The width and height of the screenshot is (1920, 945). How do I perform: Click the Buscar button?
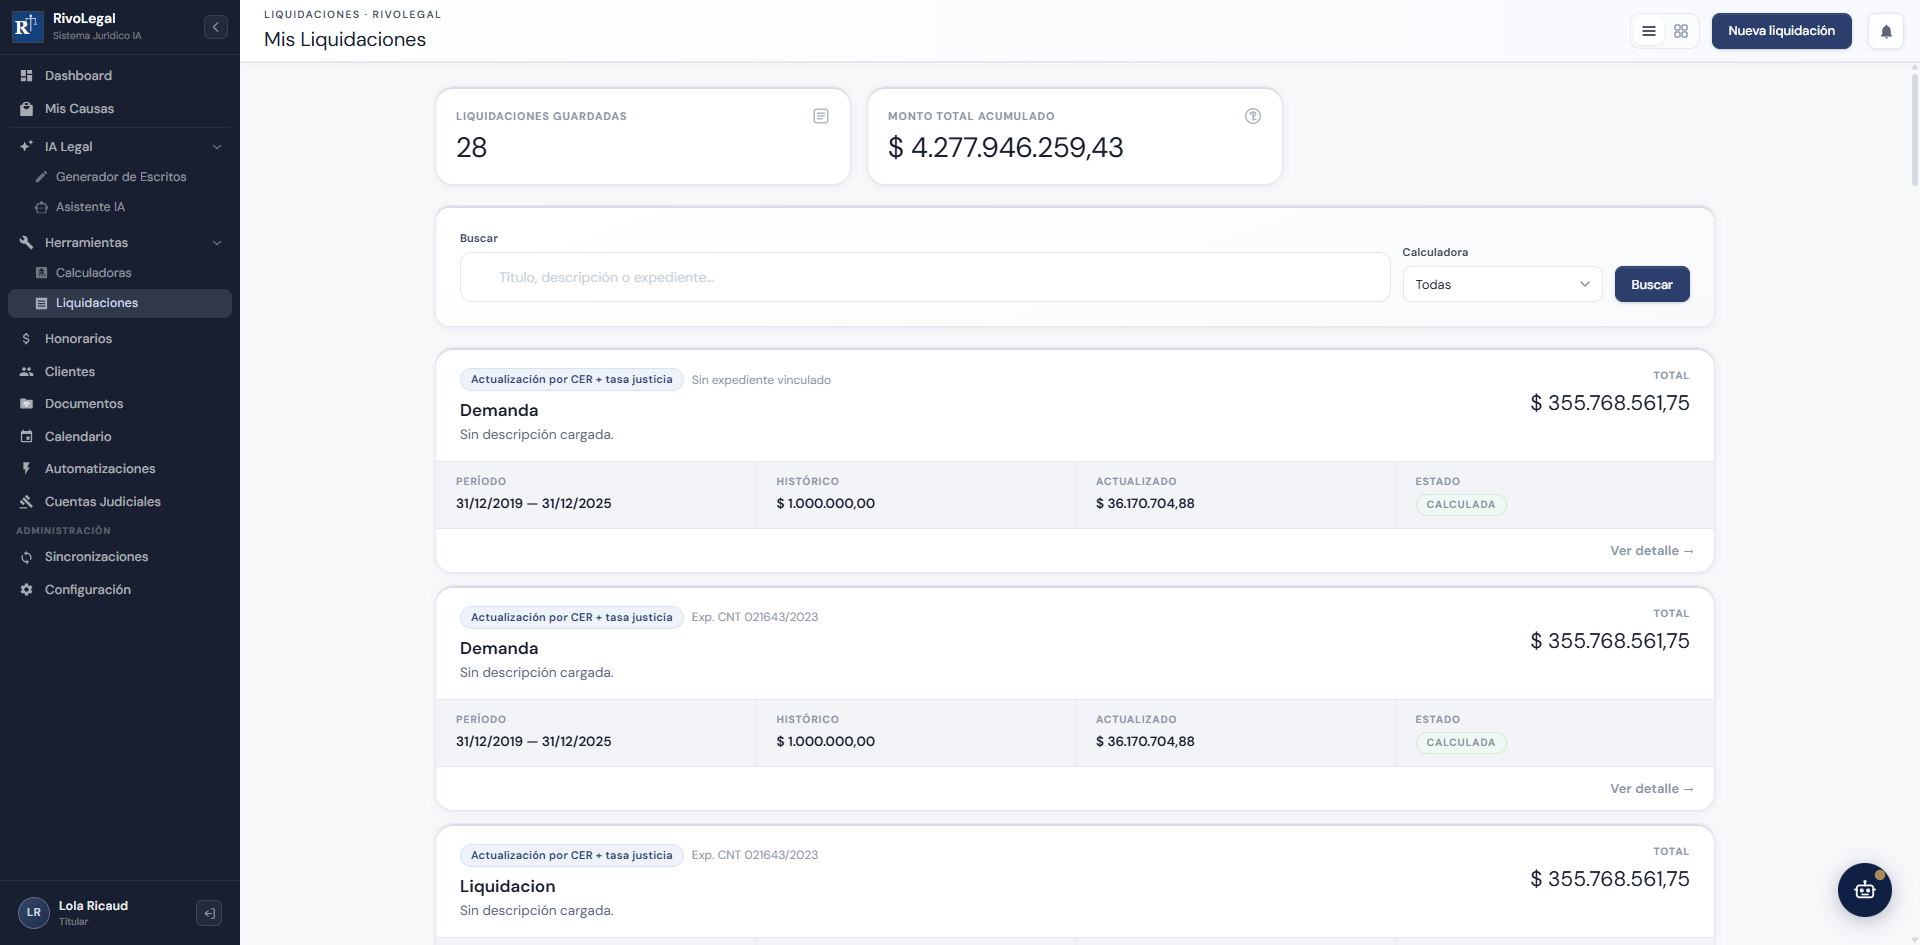[x=1652, y=284]
